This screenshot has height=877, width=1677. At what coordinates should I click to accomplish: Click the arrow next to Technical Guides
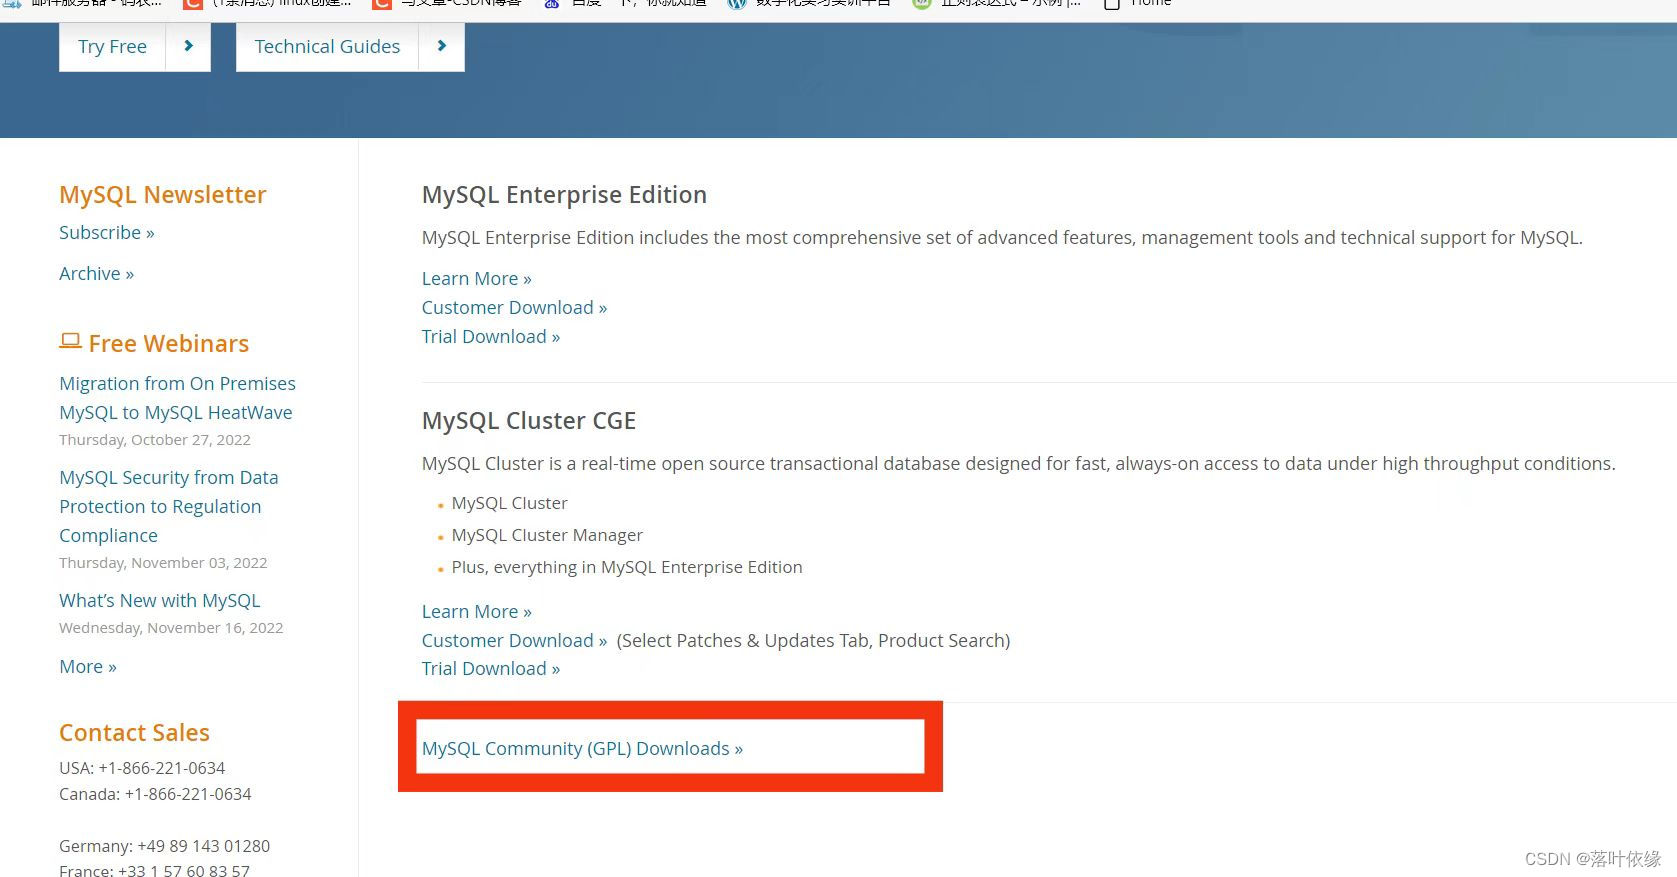click(x=442, y=47)
